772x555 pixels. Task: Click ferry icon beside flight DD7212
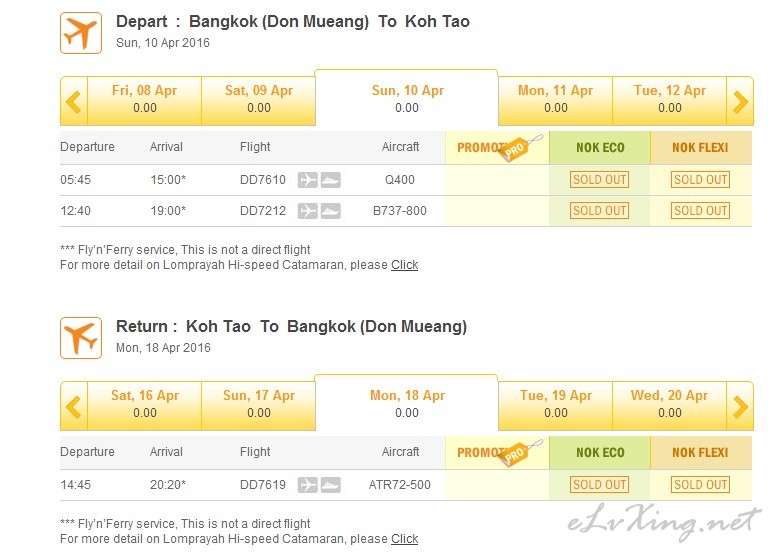330,211
